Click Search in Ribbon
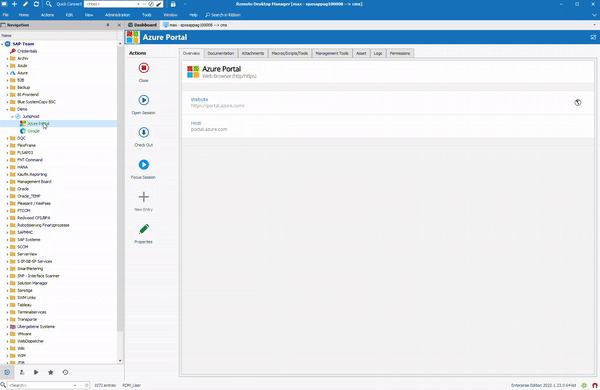 coord(223,15)
